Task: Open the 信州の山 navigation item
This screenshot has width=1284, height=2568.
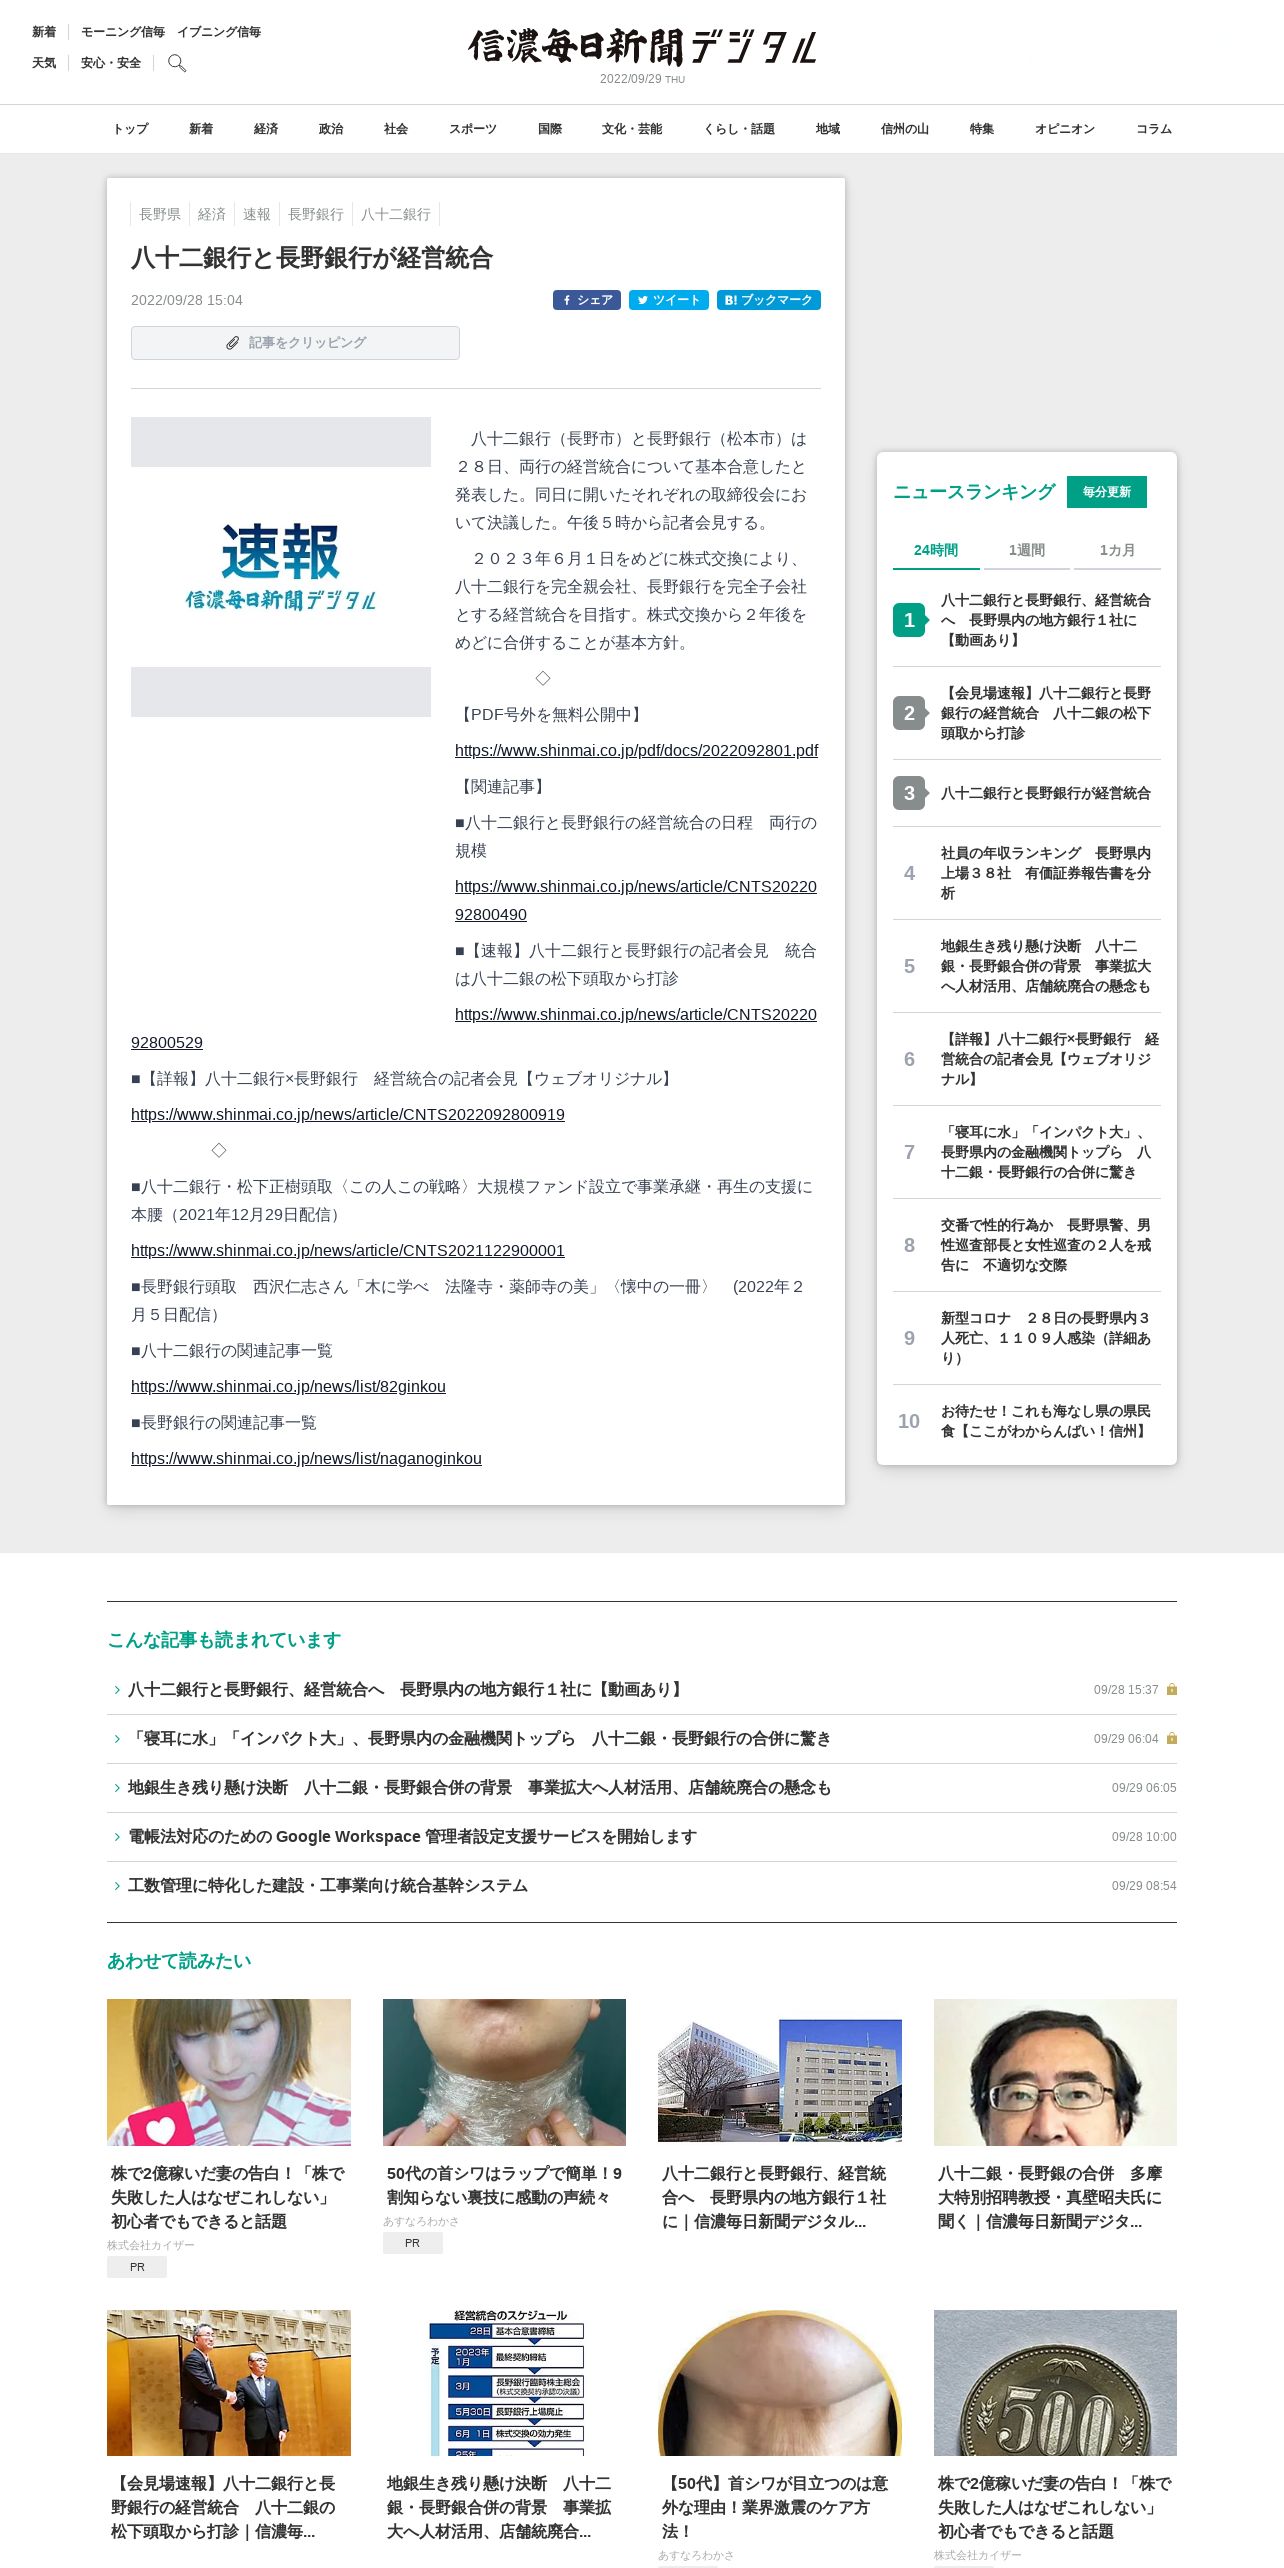Action: (905, 129)
